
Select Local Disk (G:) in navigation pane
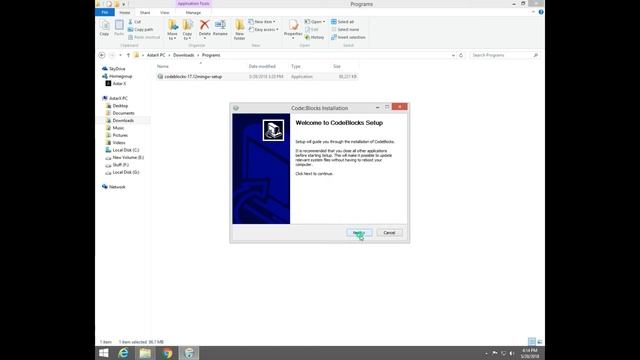[x=125, y=172]
